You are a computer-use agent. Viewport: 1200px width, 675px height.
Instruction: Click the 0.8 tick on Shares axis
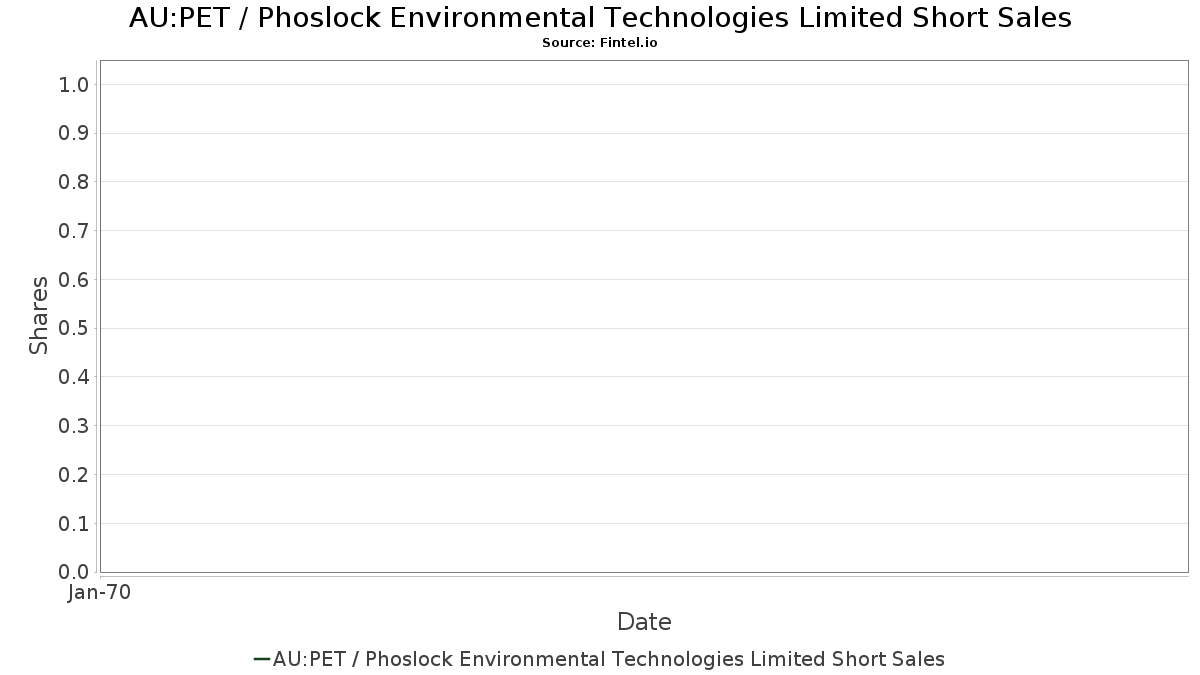point(75,182)
